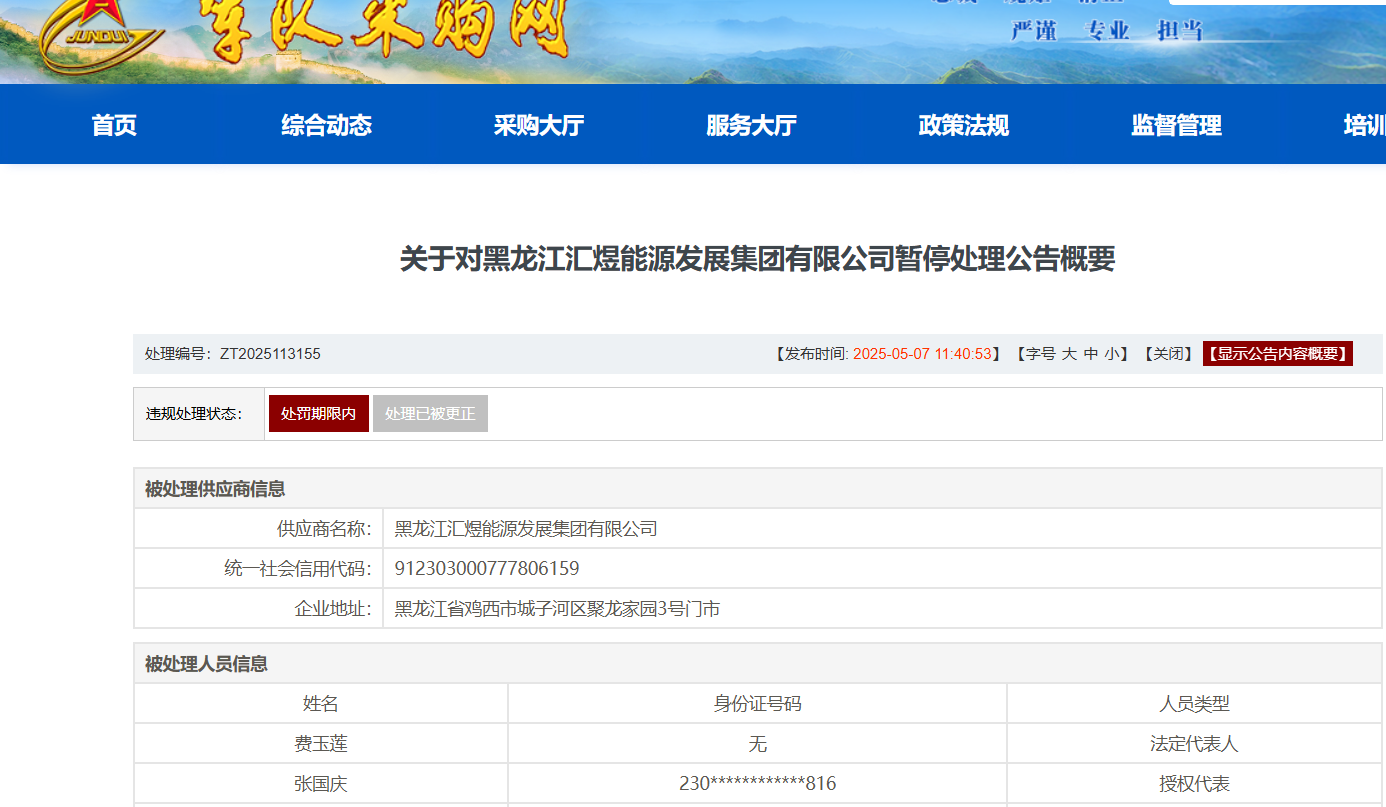Click the 被处理人员信息 section header
The image size is (1386, 807).
(758, 663)
